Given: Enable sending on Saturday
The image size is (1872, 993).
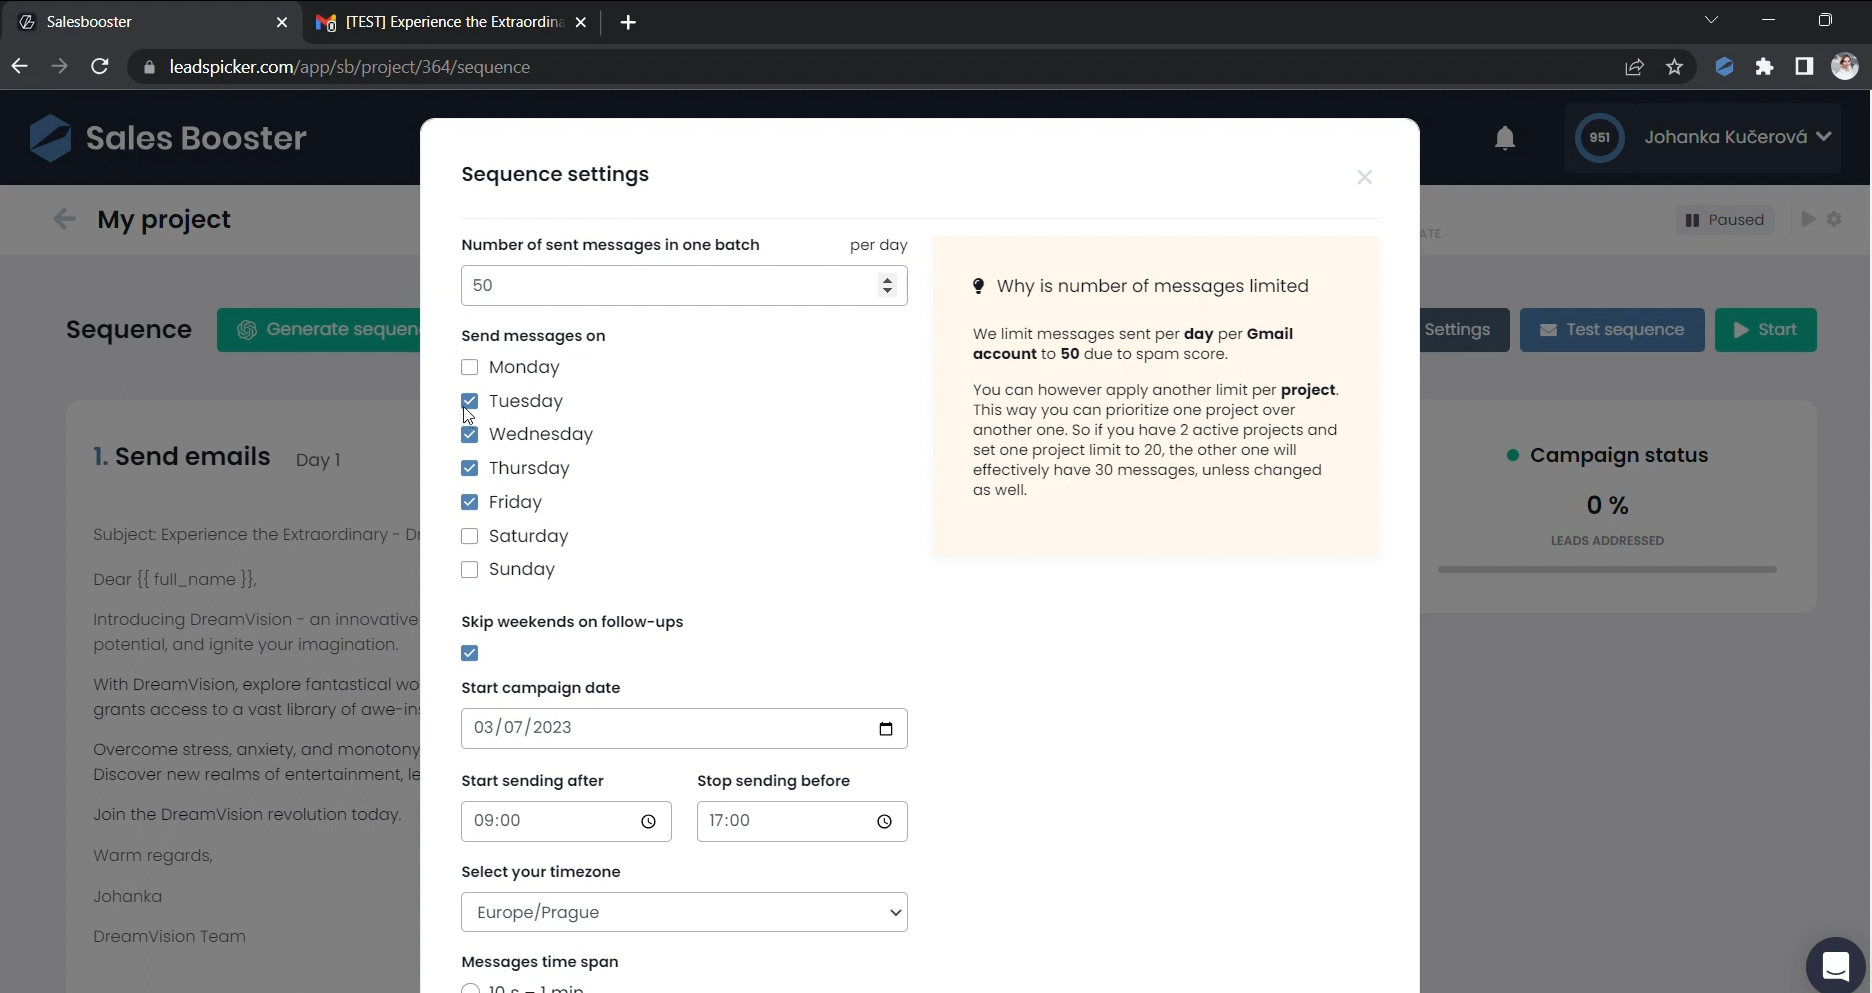Looking at the screenshot, I should coord(469,536).
